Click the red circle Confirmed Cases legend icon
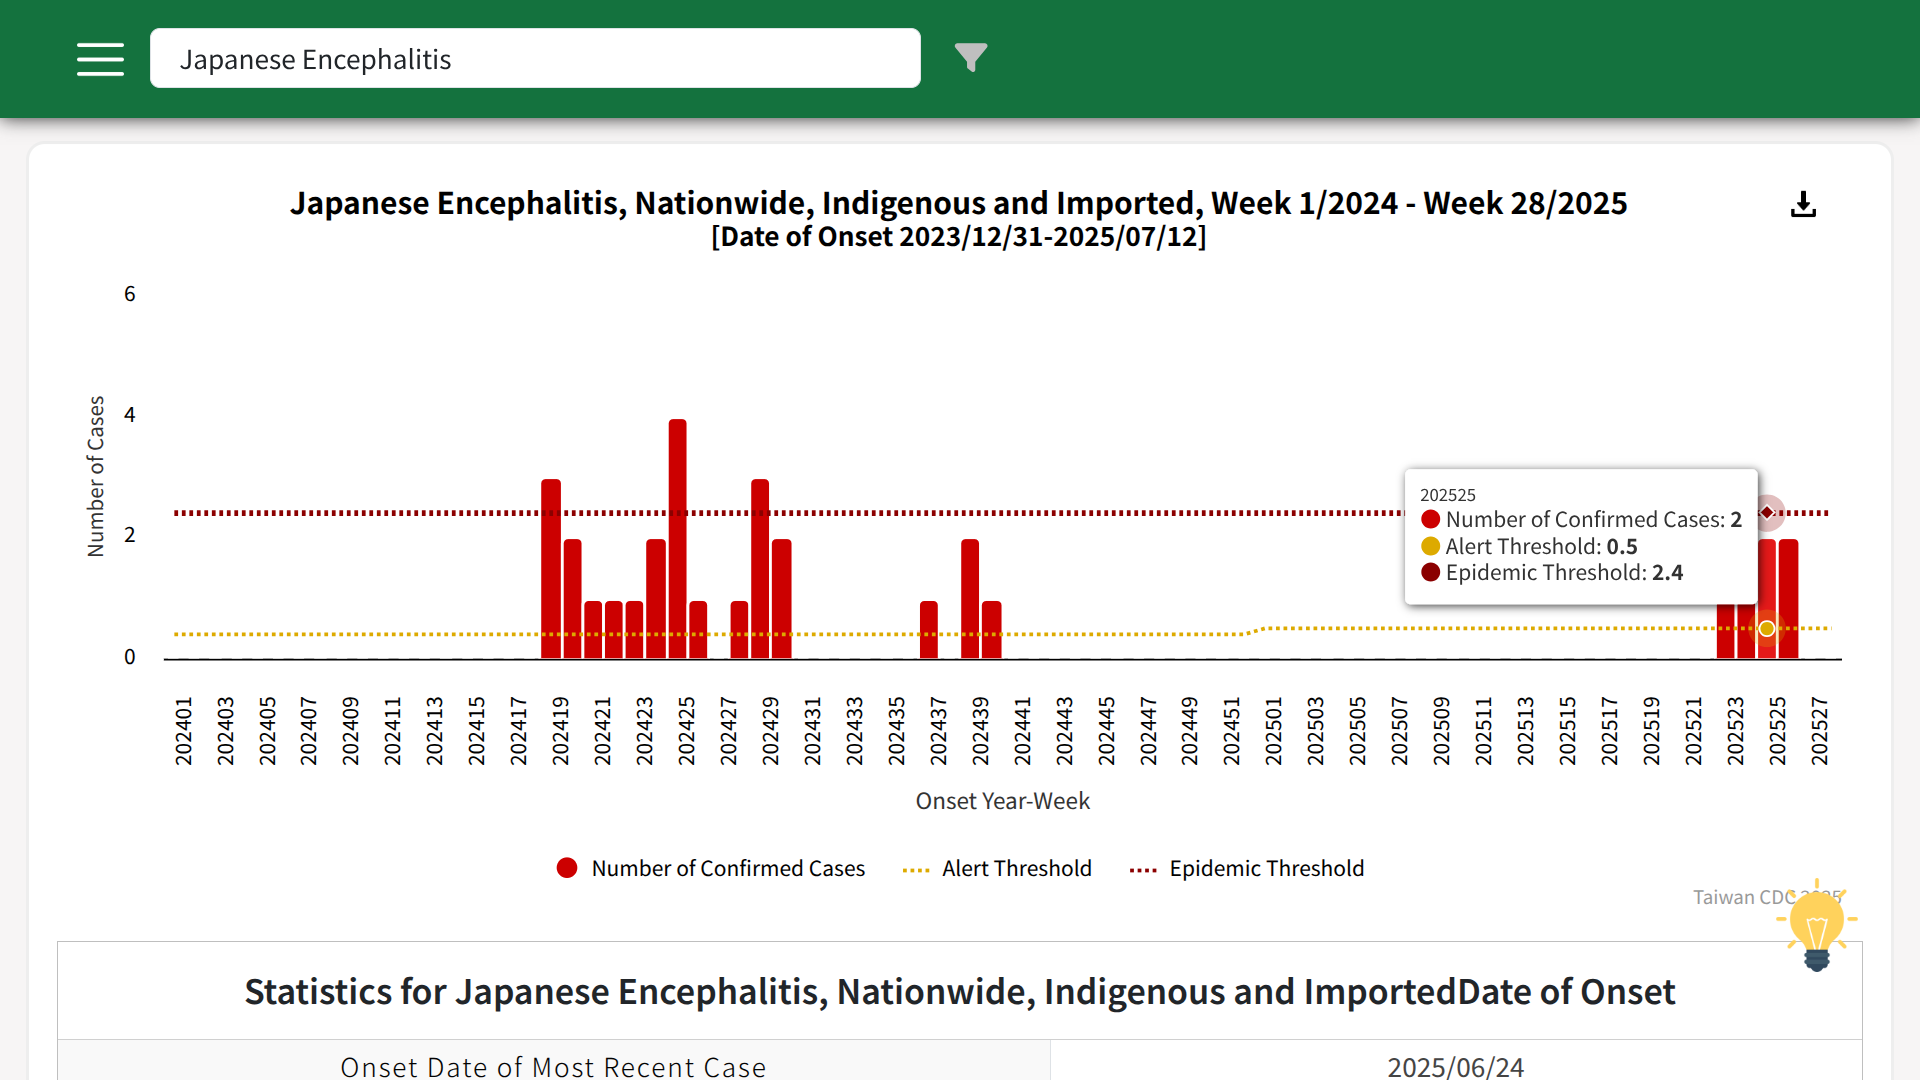Screen dimensions: 1920x1080 point(567,868)
